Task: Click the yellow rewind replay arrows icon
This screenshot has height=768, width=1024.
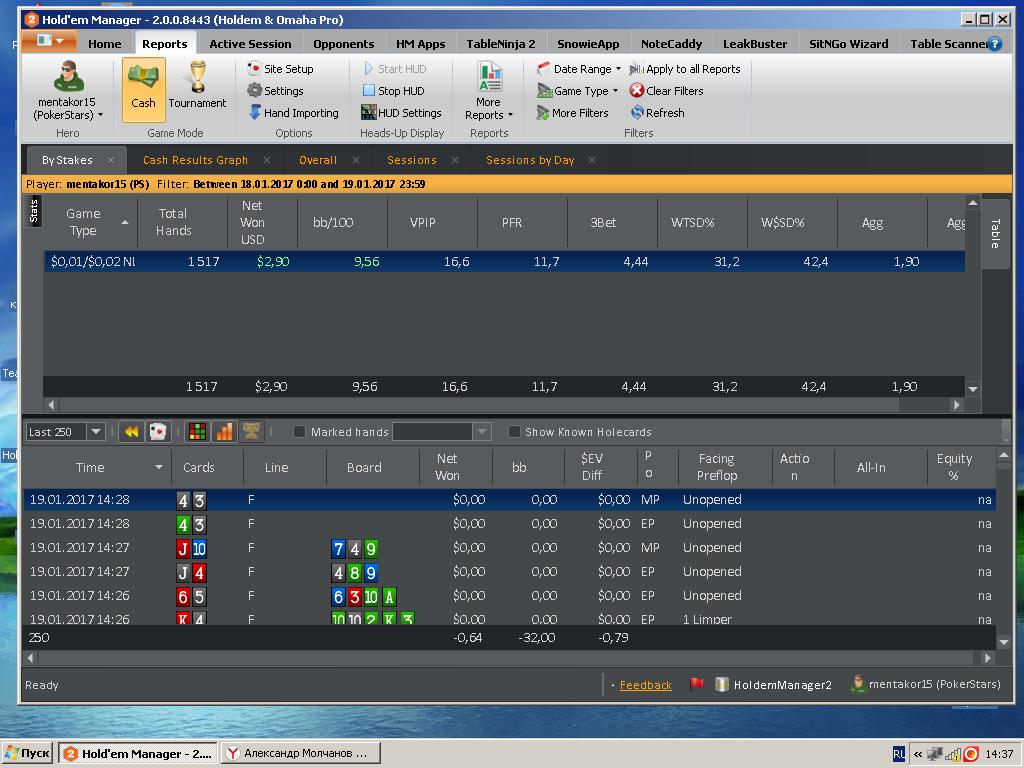Action: tap(131, 432)
